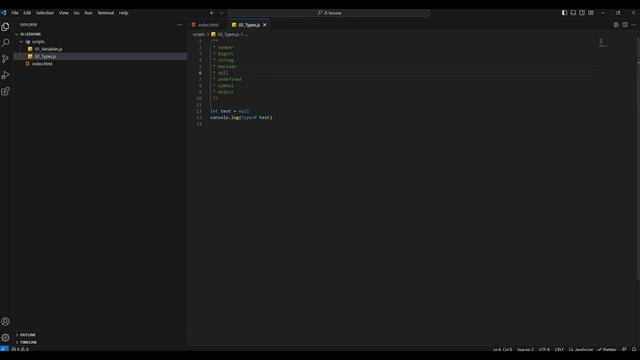
Task: Click the remote window indicator in status bar
Action: pos(4,349)
